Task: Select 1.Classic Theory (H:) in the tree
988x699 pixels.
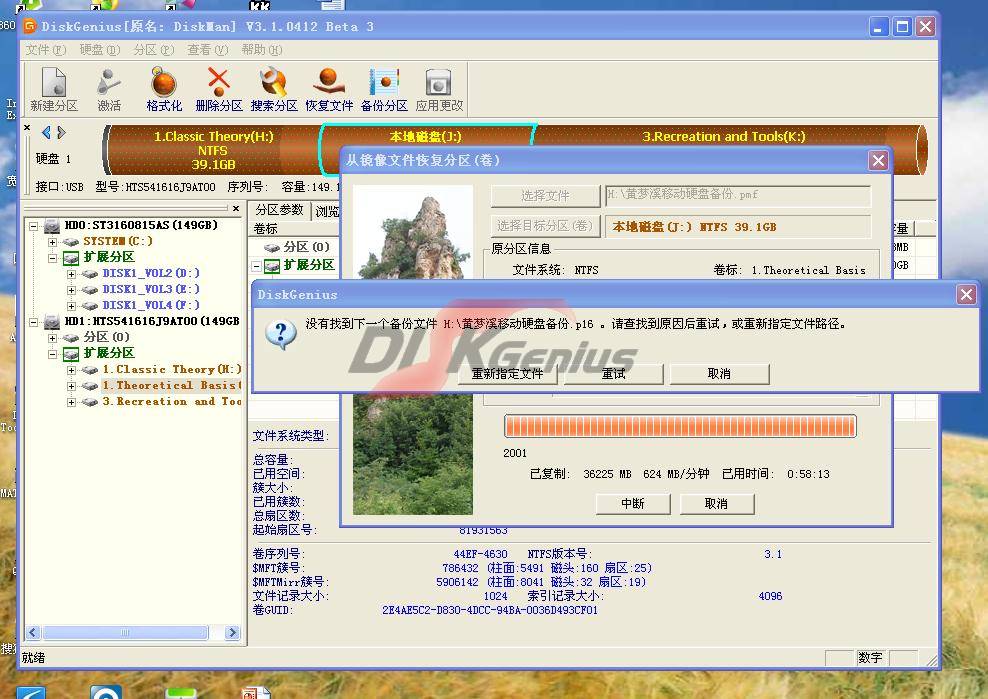Action: (x=172, y=370)
